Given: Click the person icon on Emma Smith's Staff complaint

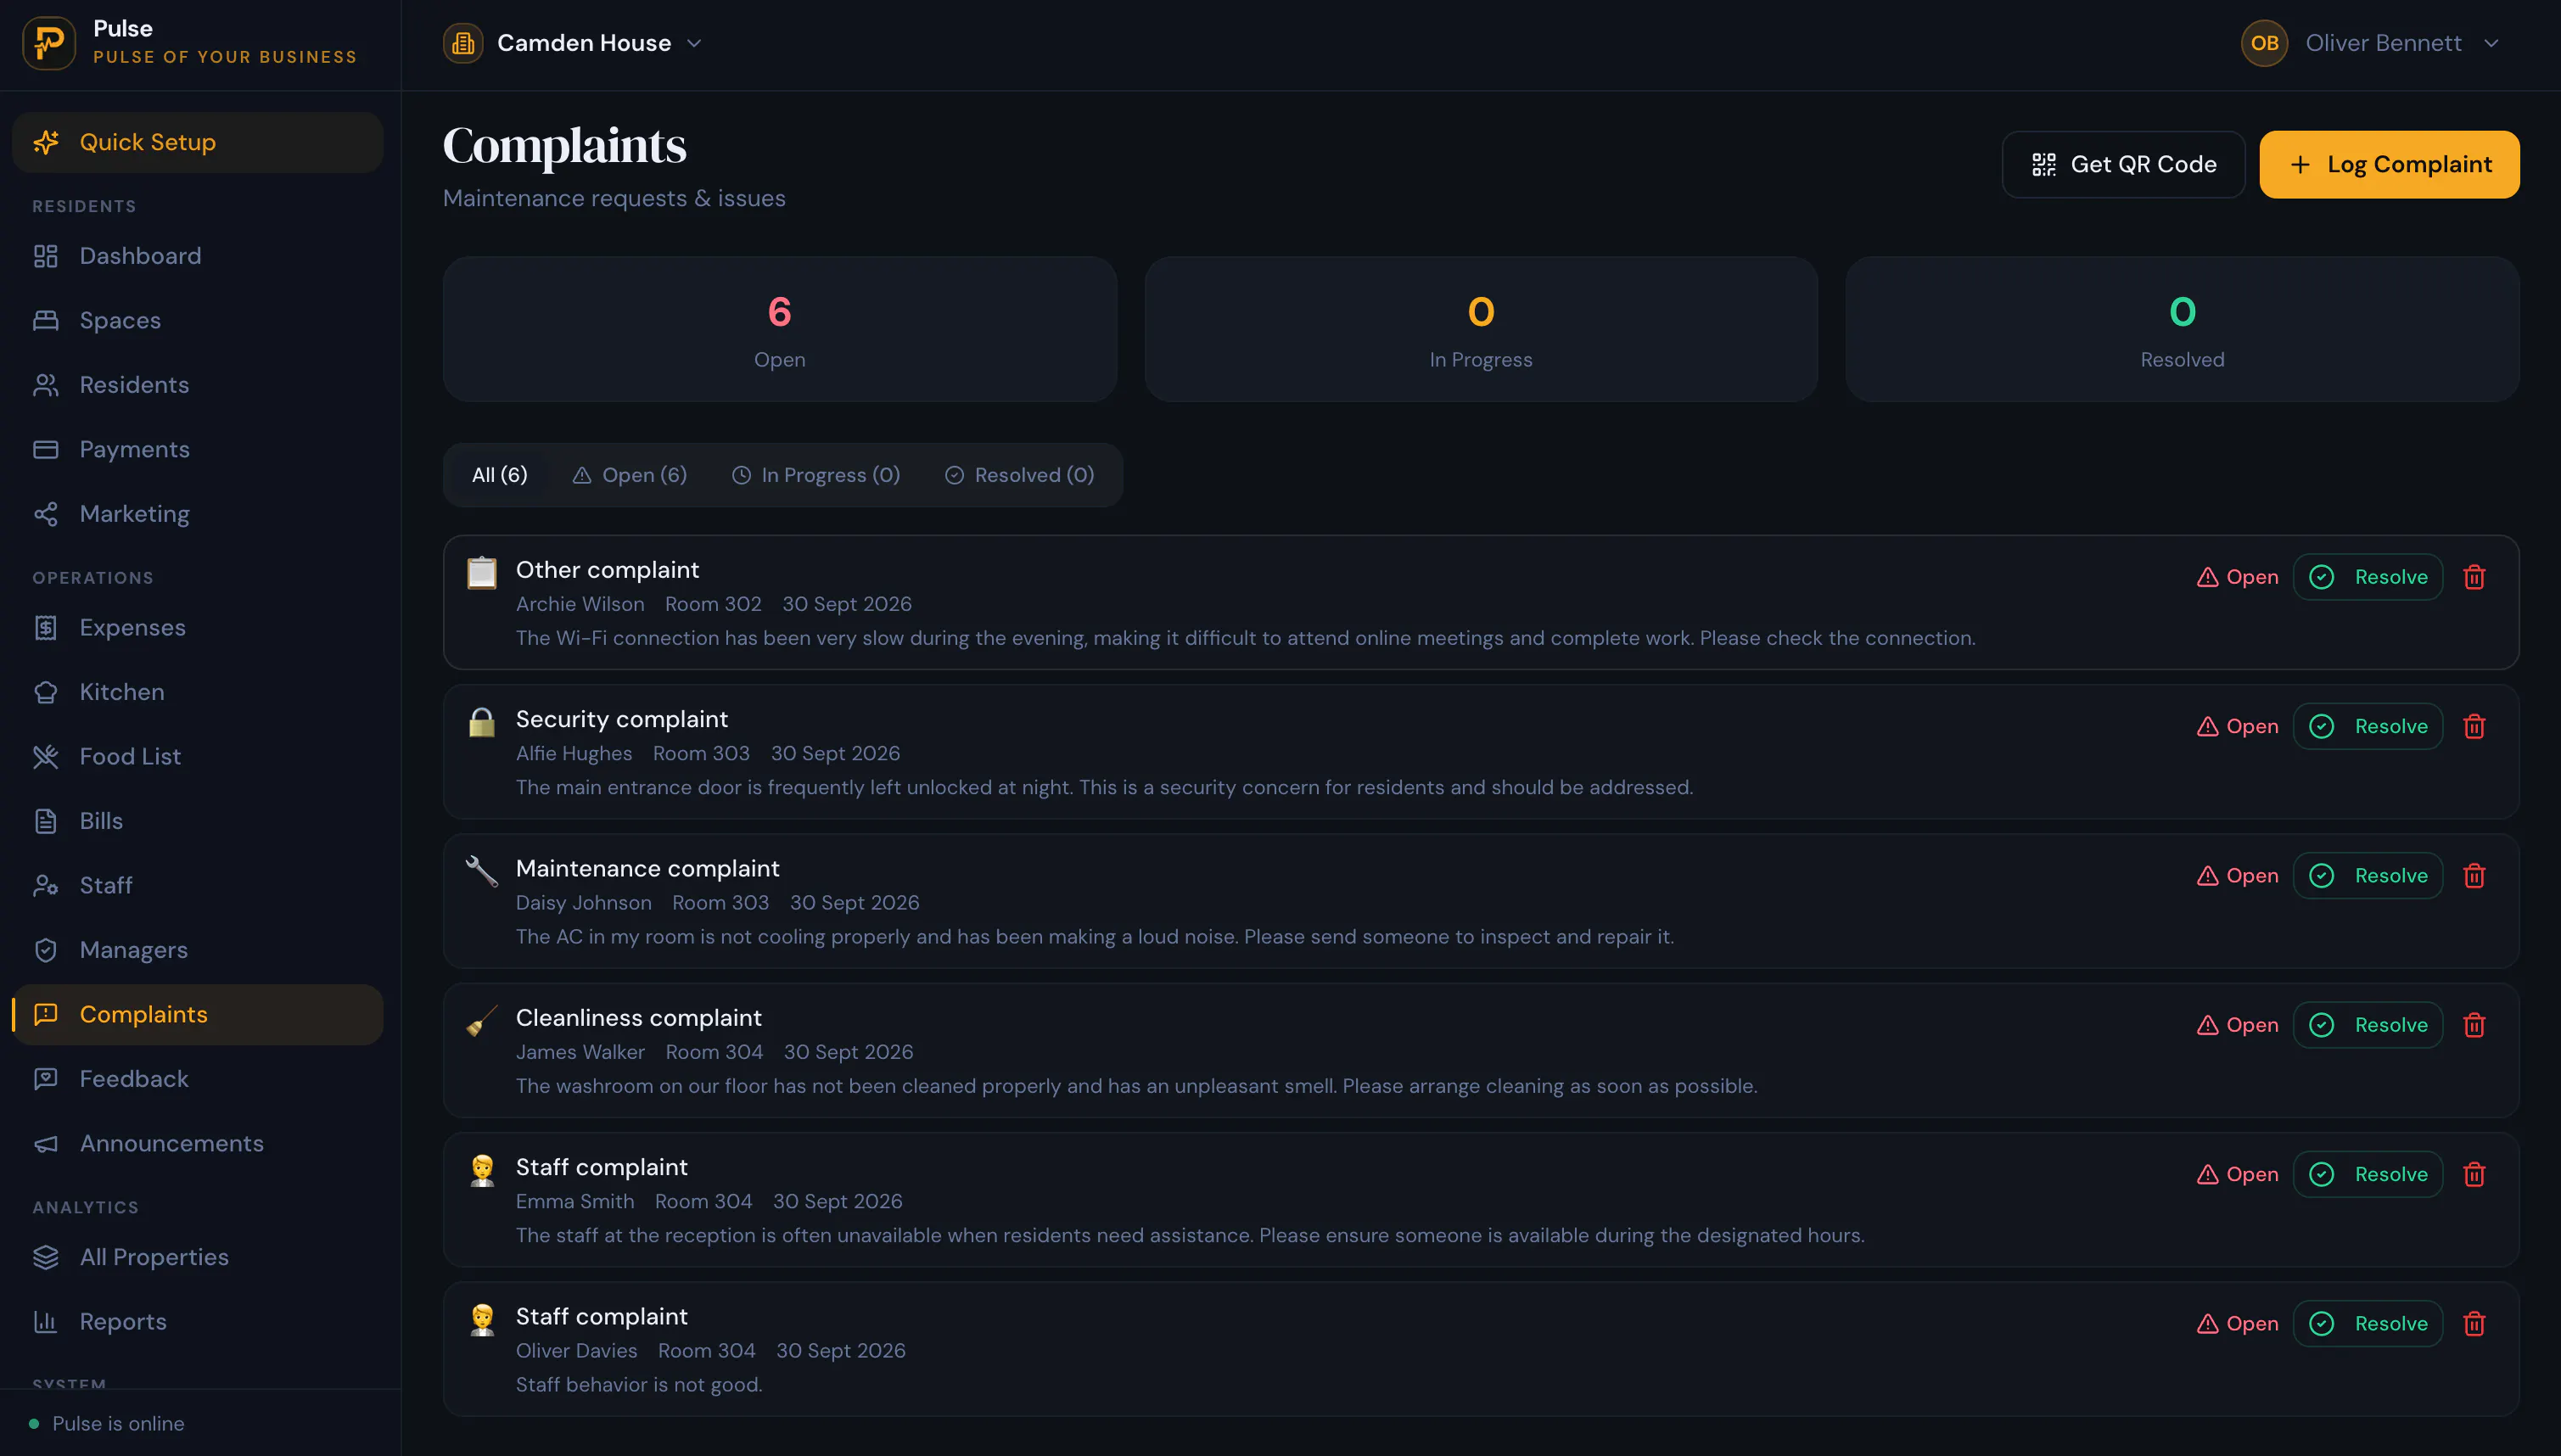Looking at the screenshot, I should click(x=482, y=1169).
